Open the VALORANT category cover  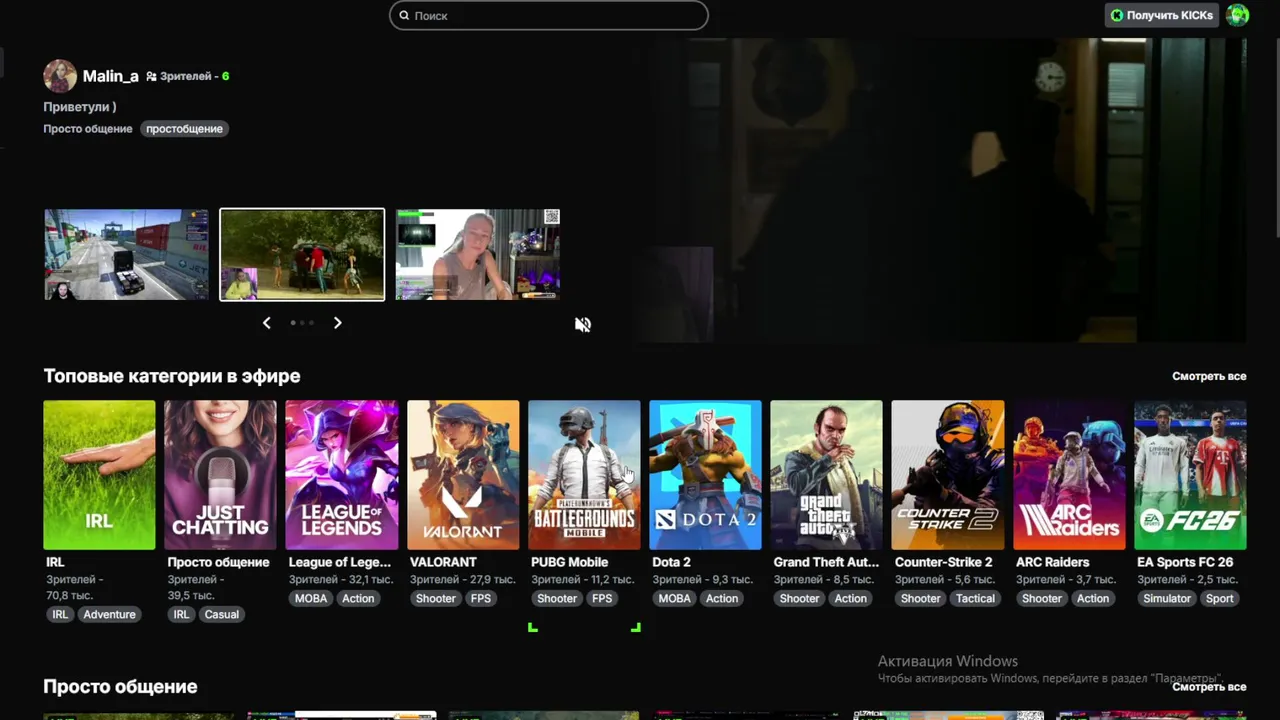coord(463,475)
